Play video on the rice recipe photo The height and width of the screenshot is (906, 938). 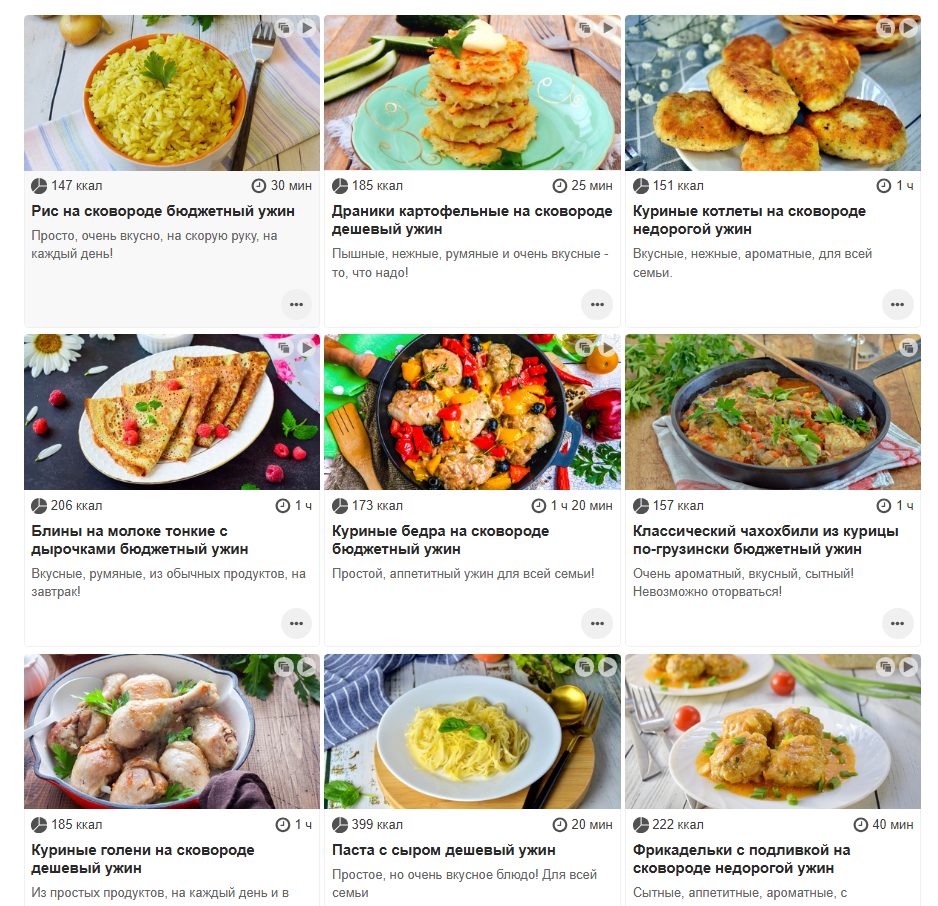[x=307, y=28]
